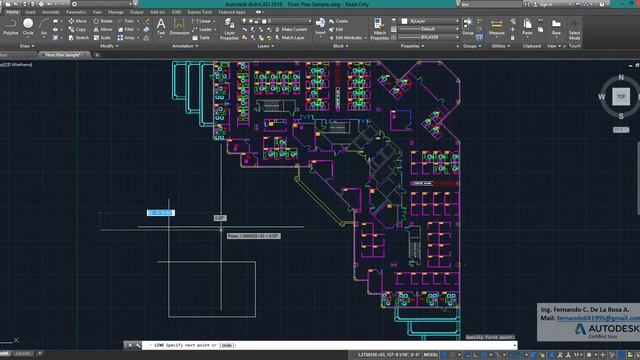Open the Parametric ribbon tab
Viewport: 640px width, 360px height.
click(76, 12)
